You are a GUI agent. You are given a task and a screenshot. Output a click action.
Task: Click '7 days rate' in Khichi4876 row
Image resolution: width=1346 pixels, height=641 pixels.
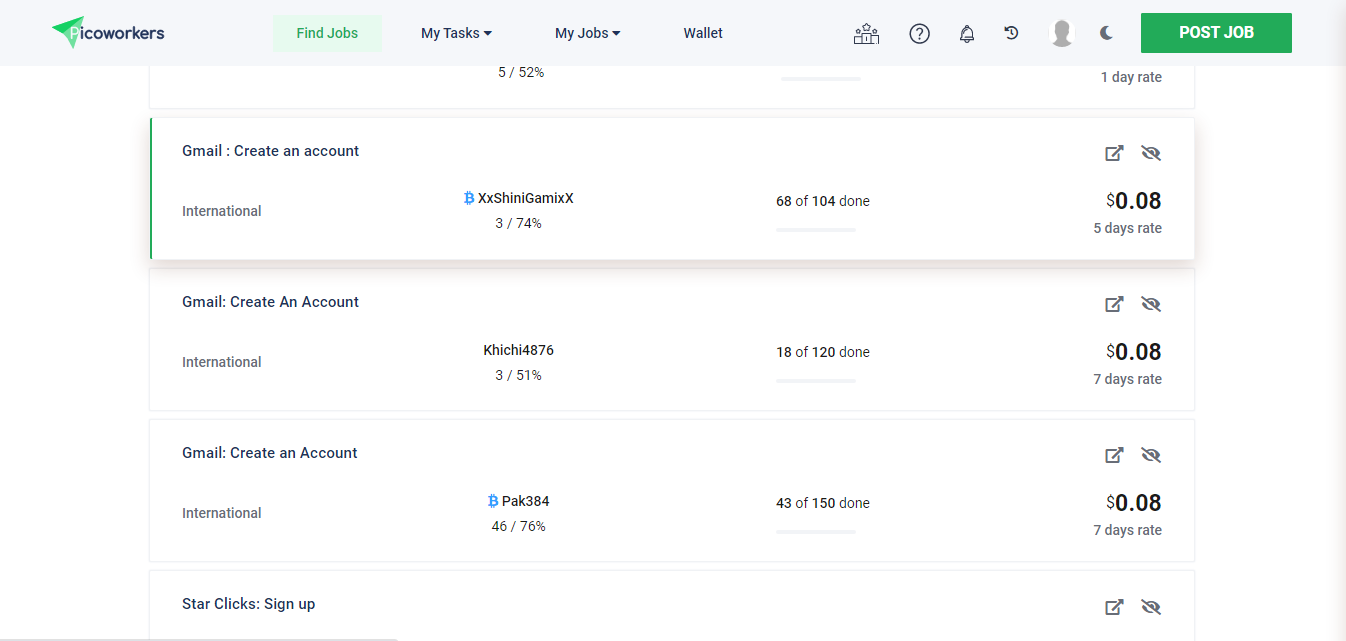(x=1128, y=379)
